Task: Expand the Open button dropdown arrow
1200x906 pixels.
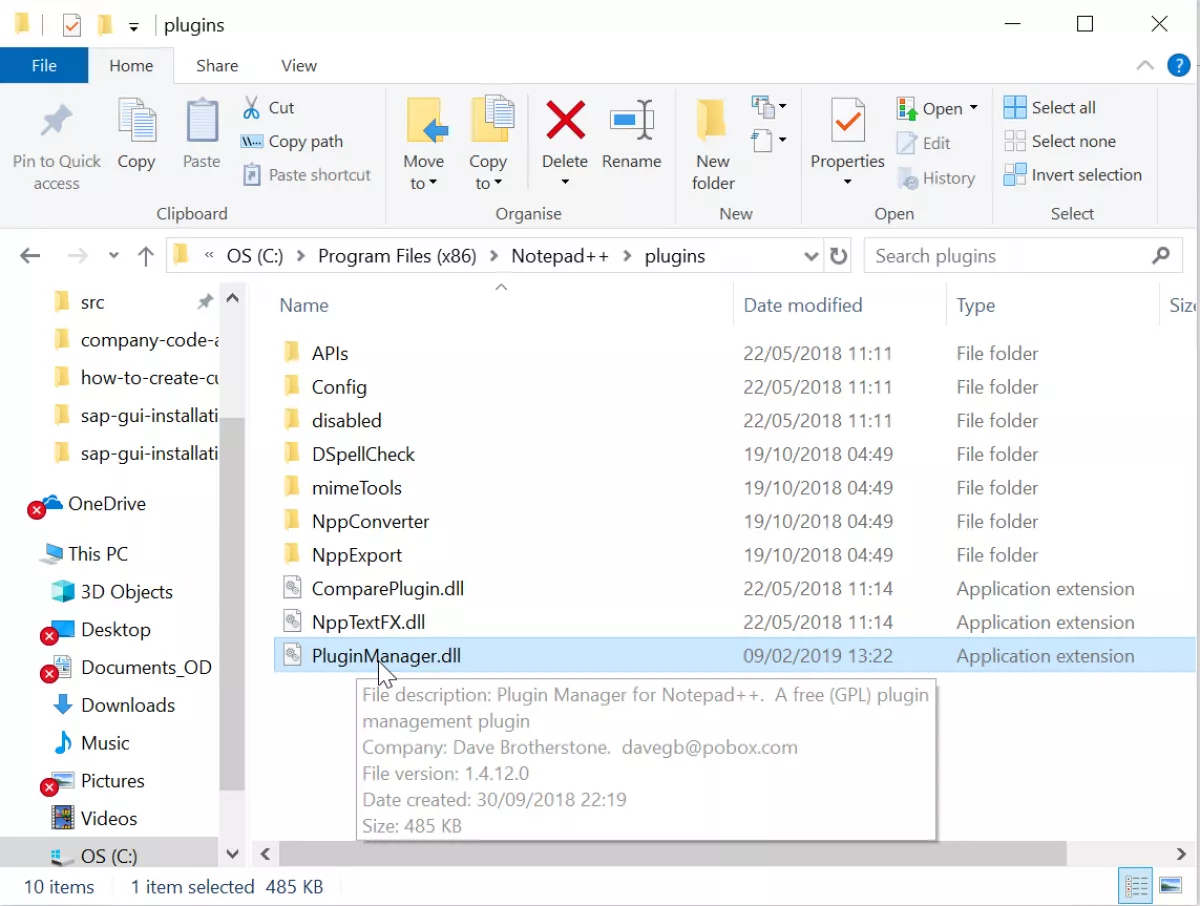Action: pos(974,108)
